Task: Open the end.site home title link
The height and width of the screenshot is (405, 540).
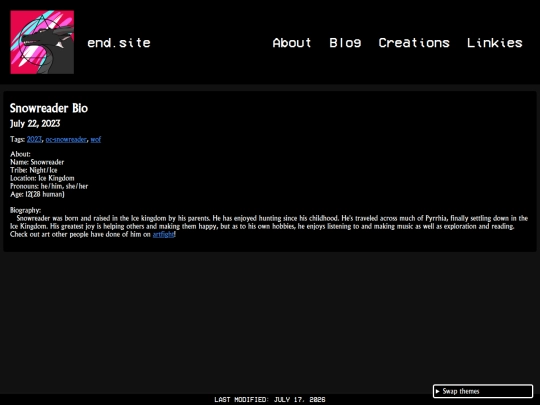Action: 119,43
